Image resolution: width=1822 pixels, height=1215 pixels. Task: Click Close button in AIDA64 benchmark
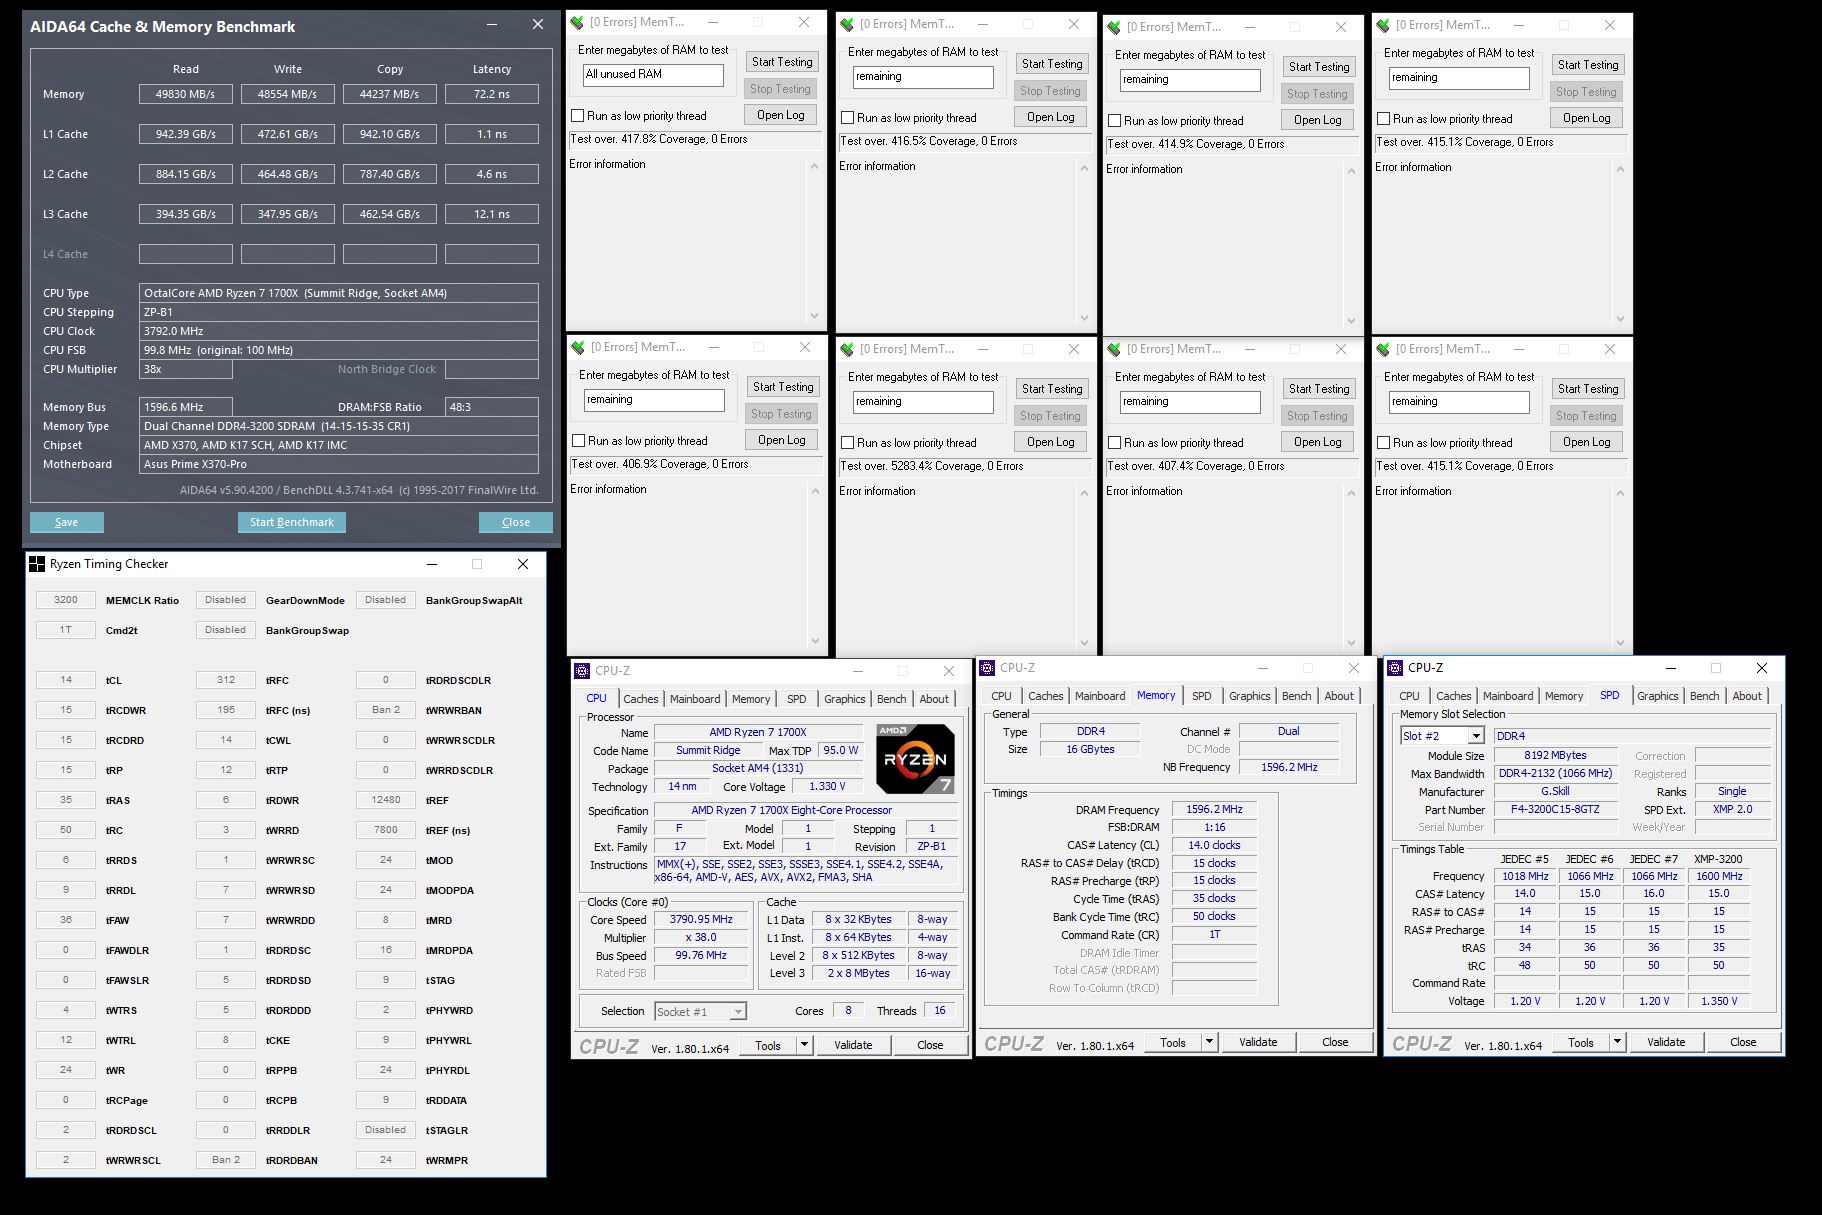click(516, 522)
